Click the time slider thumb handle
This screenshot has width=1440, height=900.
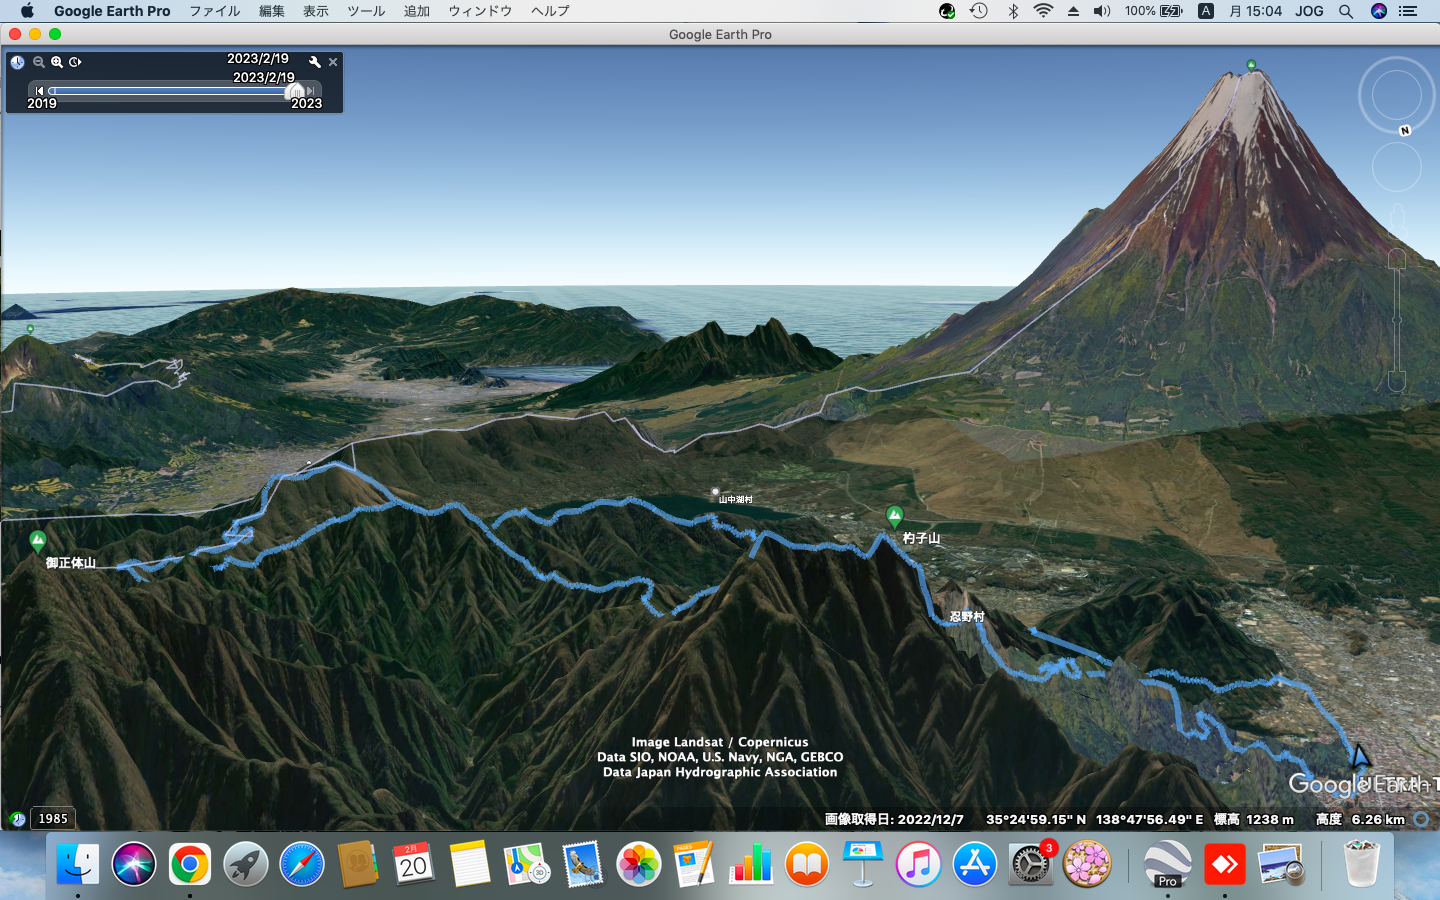[x=295, y=91]
